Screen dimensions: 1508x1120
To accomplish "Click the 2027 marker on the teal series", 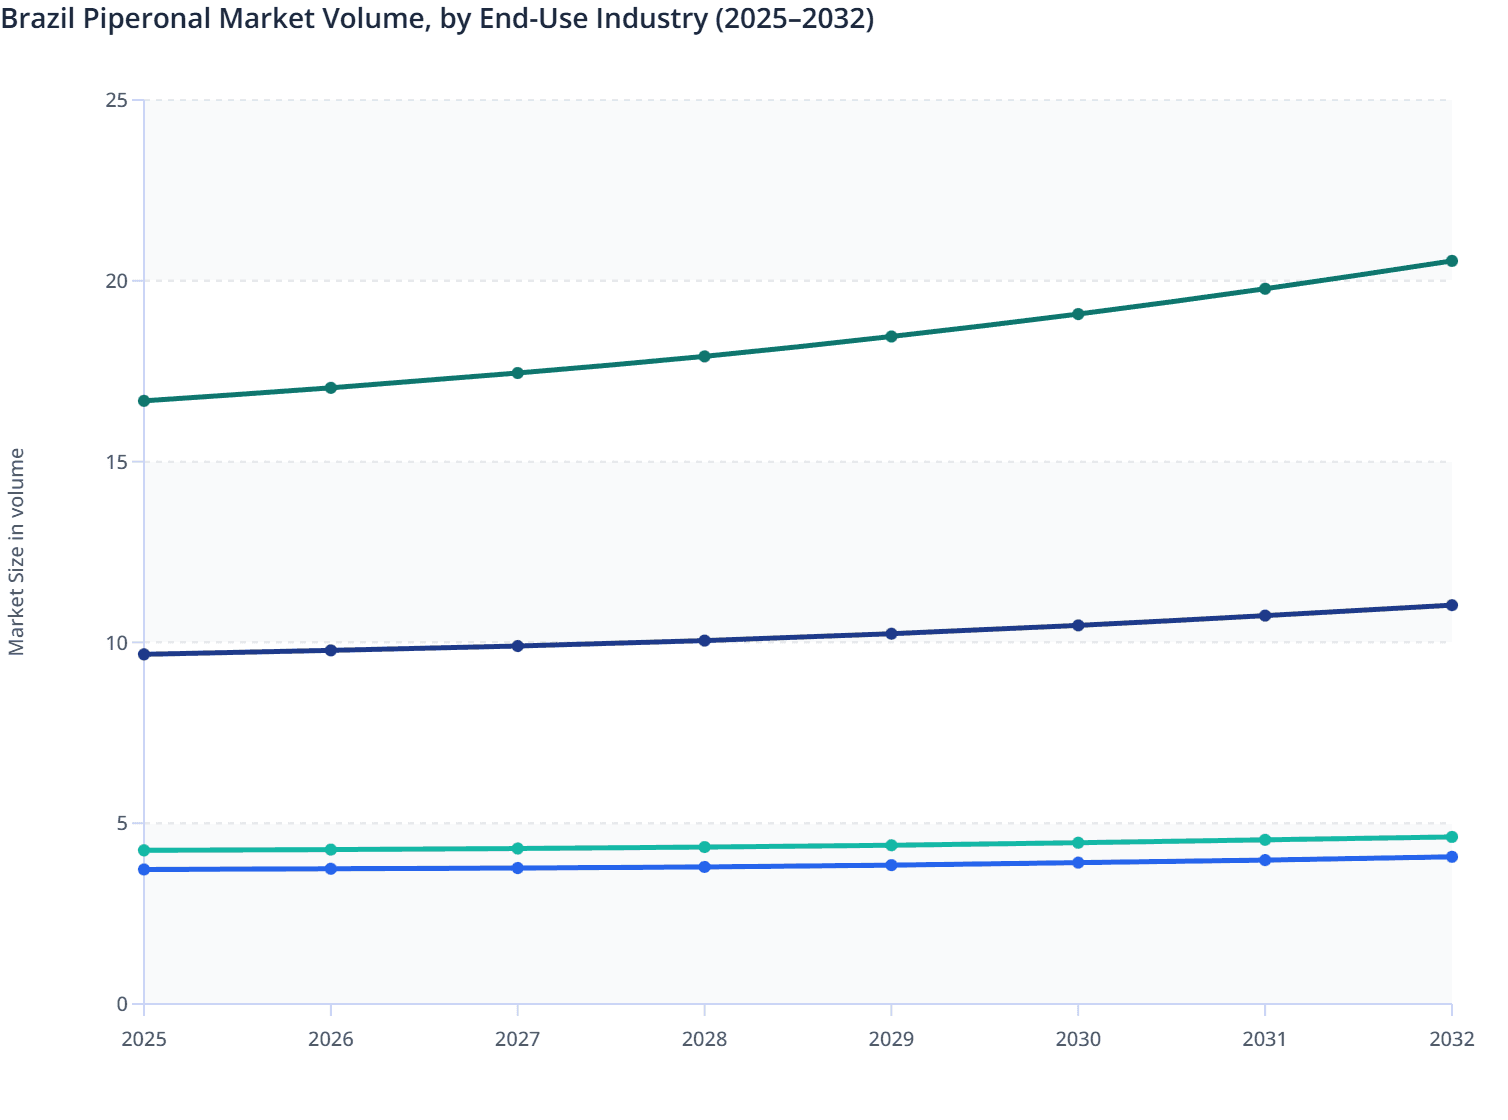I will click(x=517, y=371).
